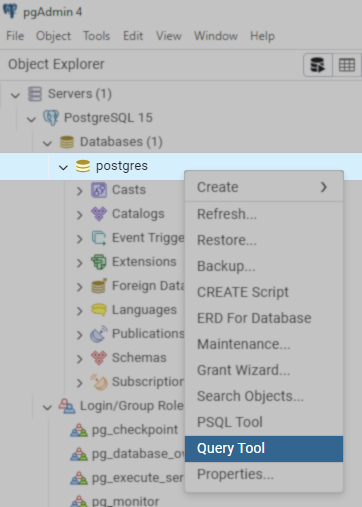362x507 pixels.
Task: Open the Help menu
Action: tap(262, 36)
